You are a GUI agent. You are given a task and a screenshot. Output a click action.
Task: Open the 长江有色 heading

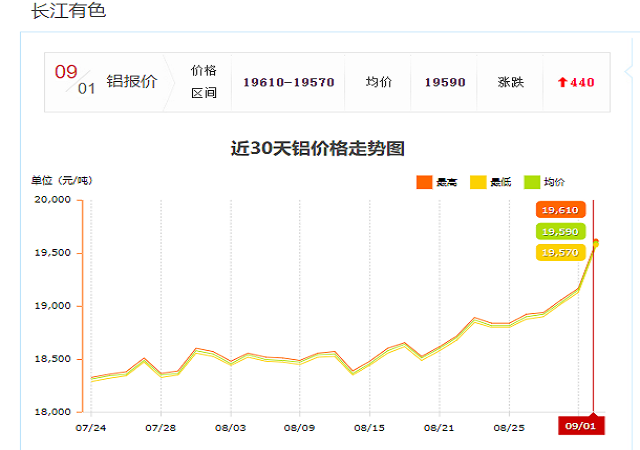68,12
